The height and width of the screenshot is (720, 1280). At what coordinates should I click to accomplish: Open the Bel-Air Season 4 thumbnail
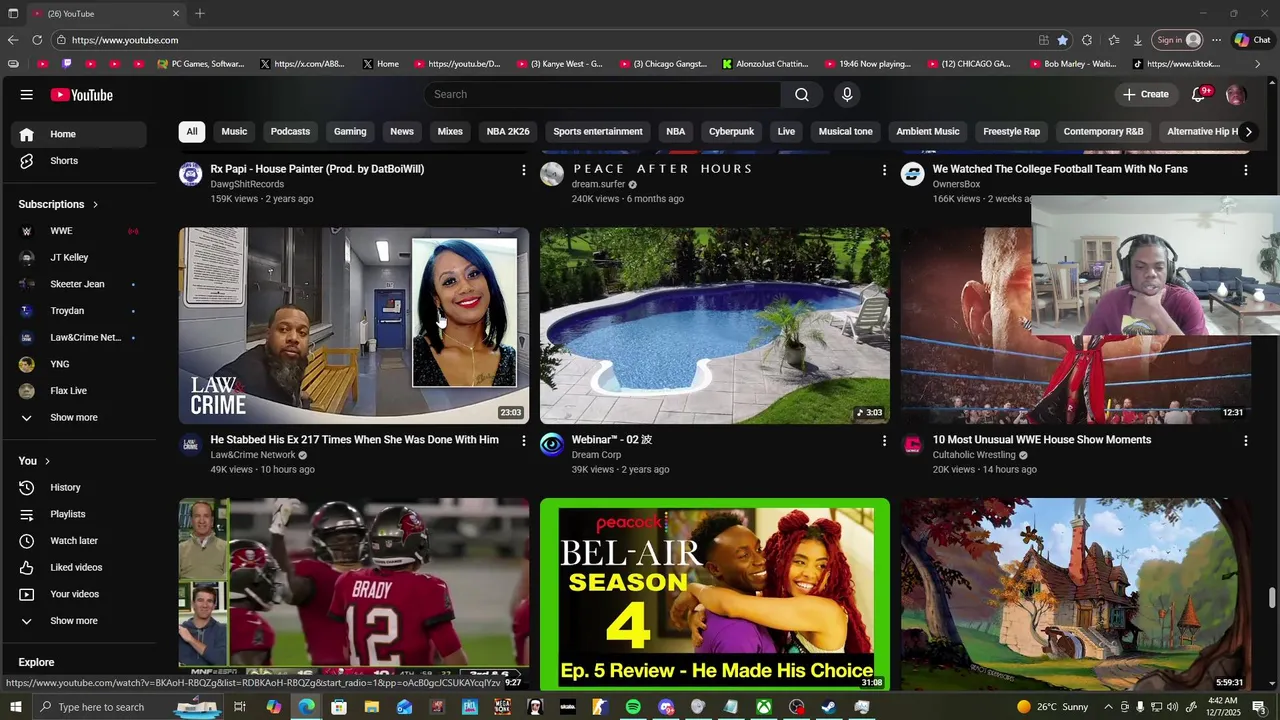(715, 594)
